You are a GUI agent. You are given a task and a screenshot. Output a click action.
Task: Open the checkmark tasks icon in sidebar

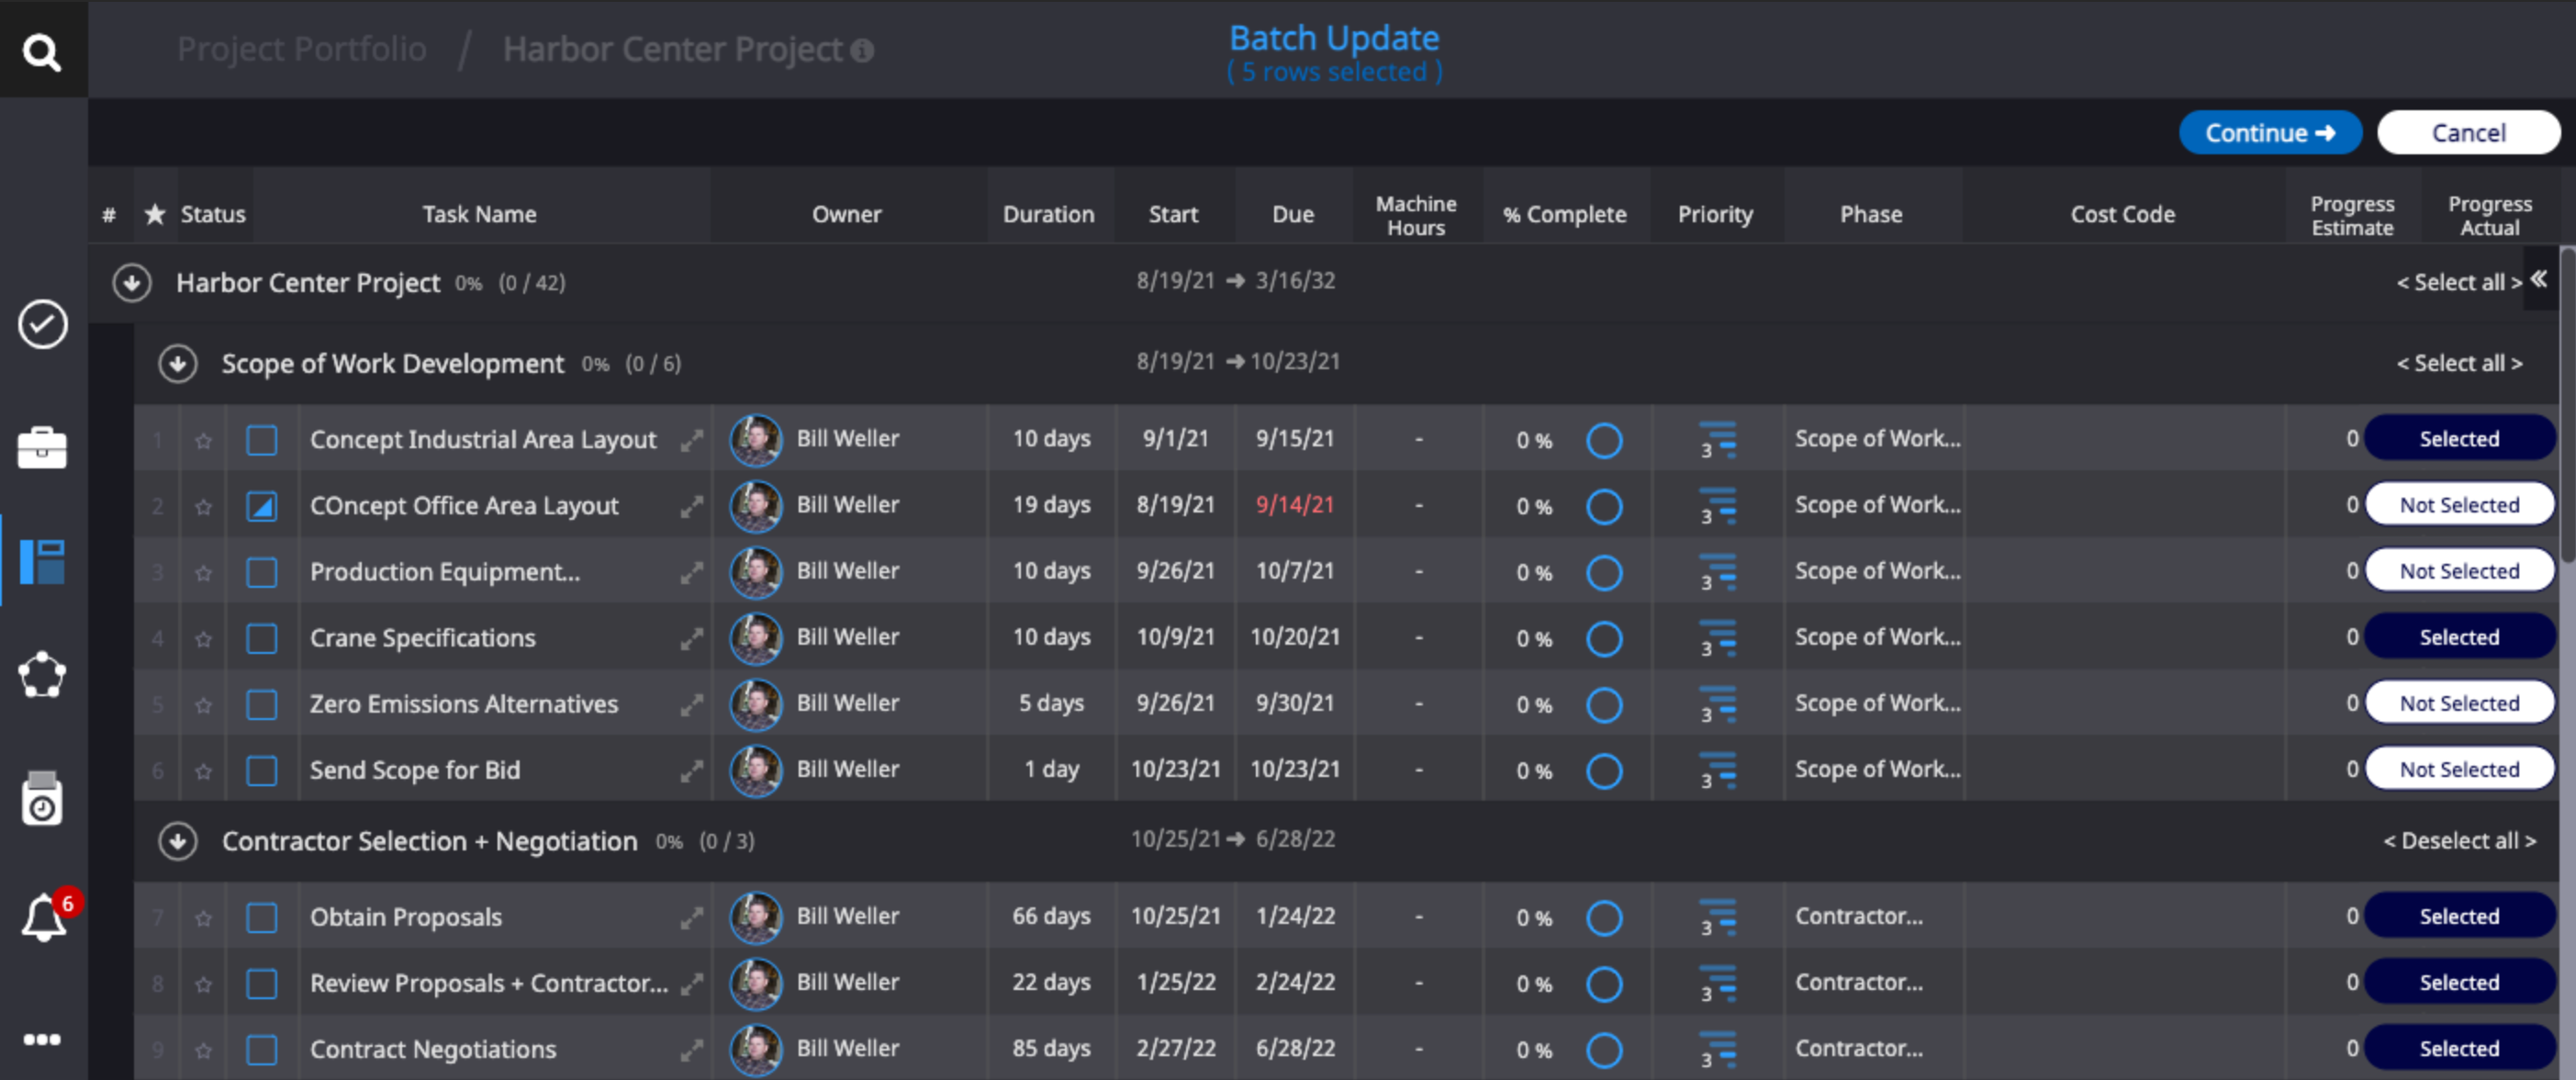pyautogui.click(x=42, y=324)
